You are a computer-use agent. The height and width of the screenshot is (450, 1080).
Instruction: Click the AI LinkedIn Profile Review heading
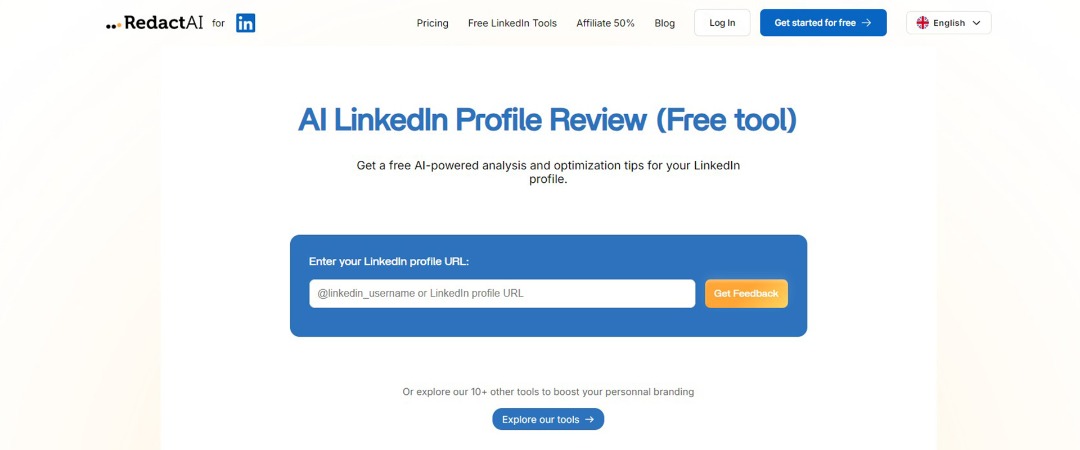pyautogui.click(x=548, y=120)
